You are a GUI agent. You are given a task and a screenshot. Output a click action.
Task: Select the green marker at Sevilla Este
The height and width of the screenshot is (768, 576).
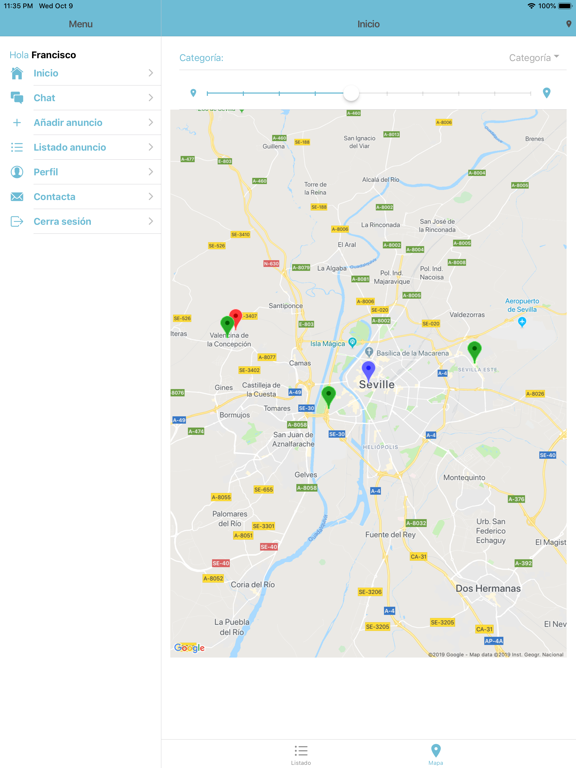click(x=474, y=352)
